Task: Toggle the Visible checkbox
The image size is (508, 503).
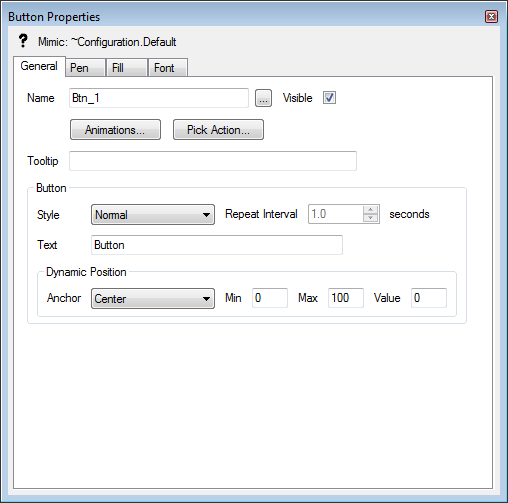Action: 329,98
